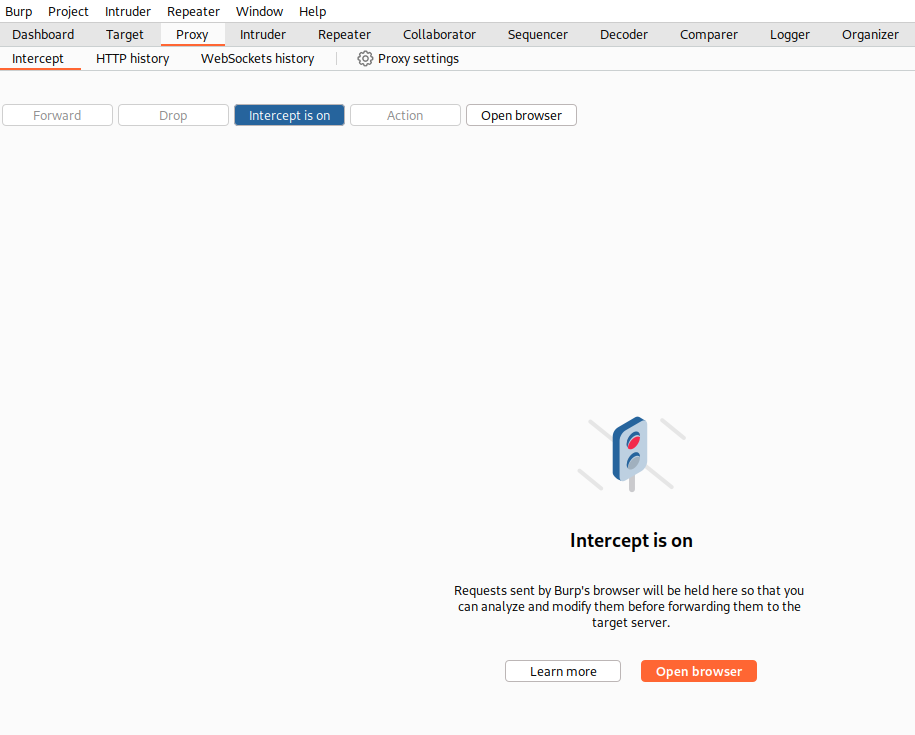Switch to the Decoder tab
915x735 pixels.
[x=624, y=35]
